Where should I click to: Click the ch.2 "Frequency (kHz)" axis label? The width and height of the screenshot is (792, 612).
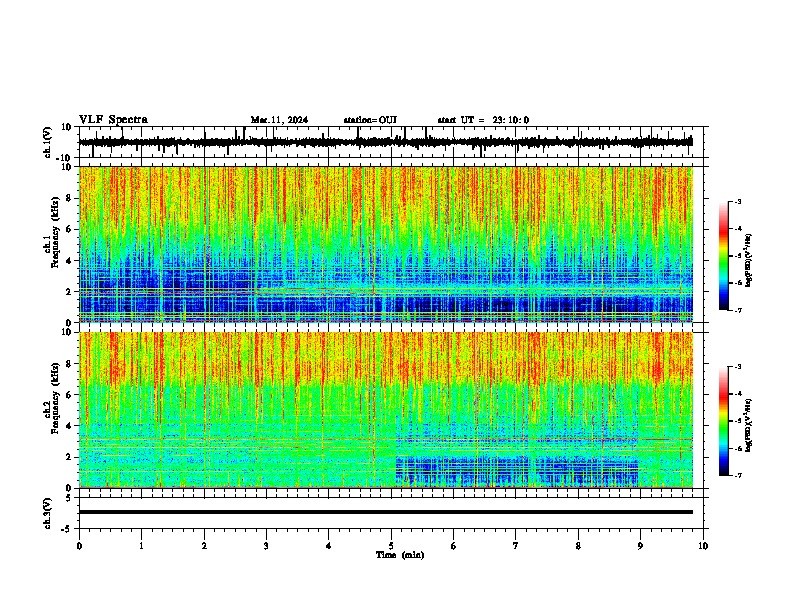pyautogui.click(x=55, y=398)
